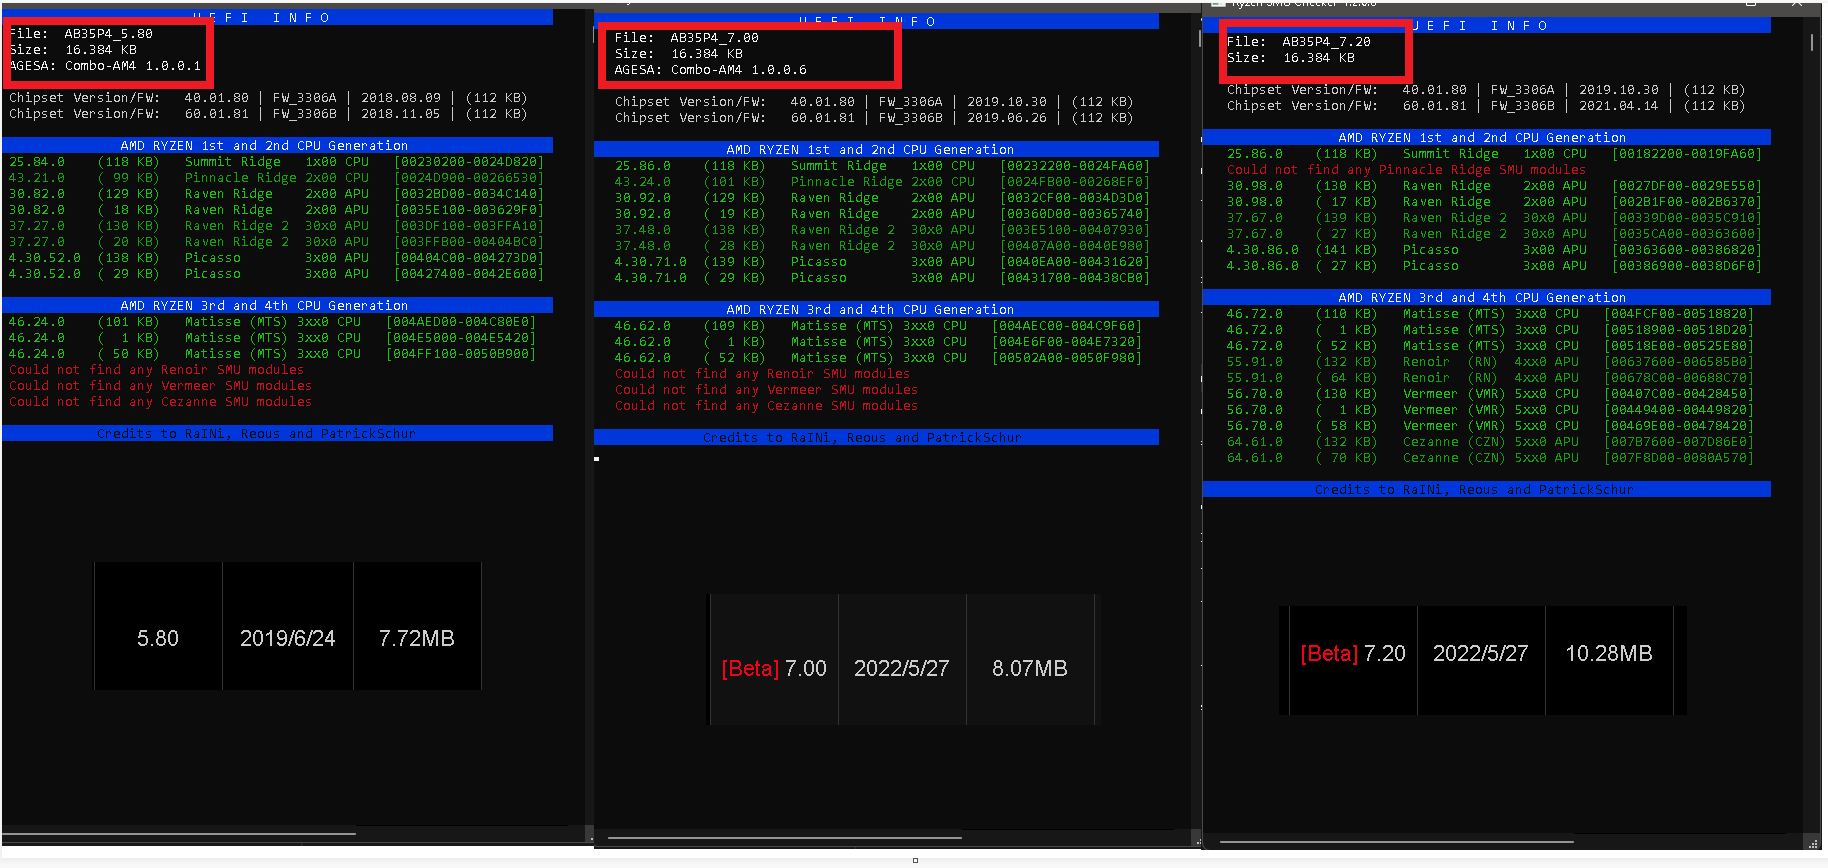The height and width of the screenshot is (868, 1828).
Task: Click 30.82.0 Raven Ridge row sized 129 KB
Action: click(x=276, y=194)
